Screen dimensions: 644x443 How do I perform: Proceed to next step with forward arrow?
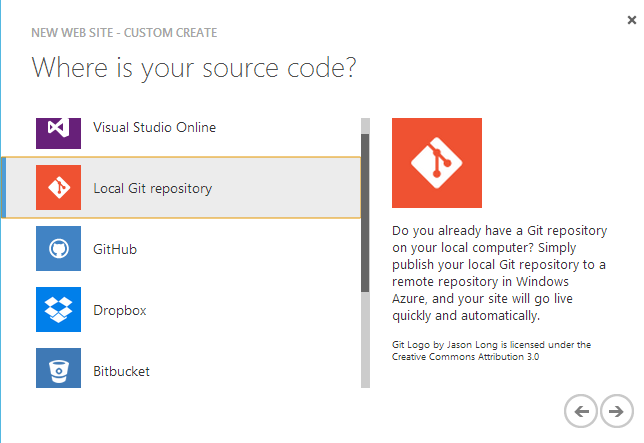tap(616, 411)
